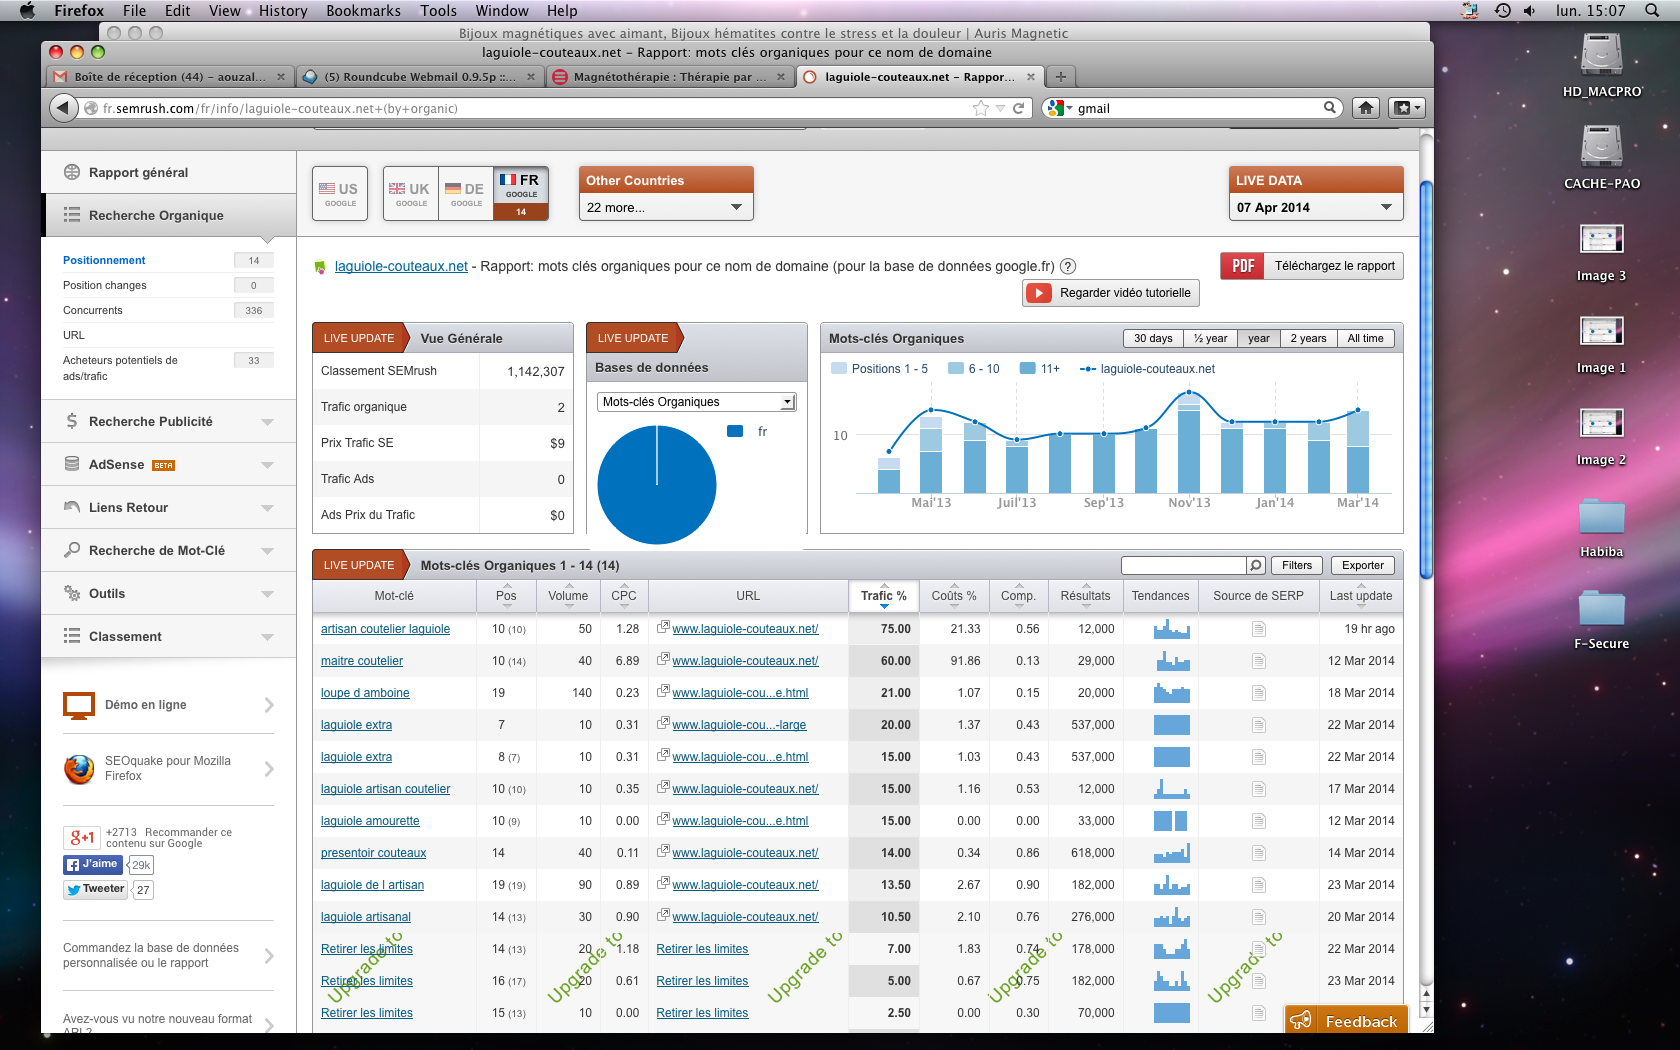
Task: Open the orange Feedback button
Action: point(1346,1020)
